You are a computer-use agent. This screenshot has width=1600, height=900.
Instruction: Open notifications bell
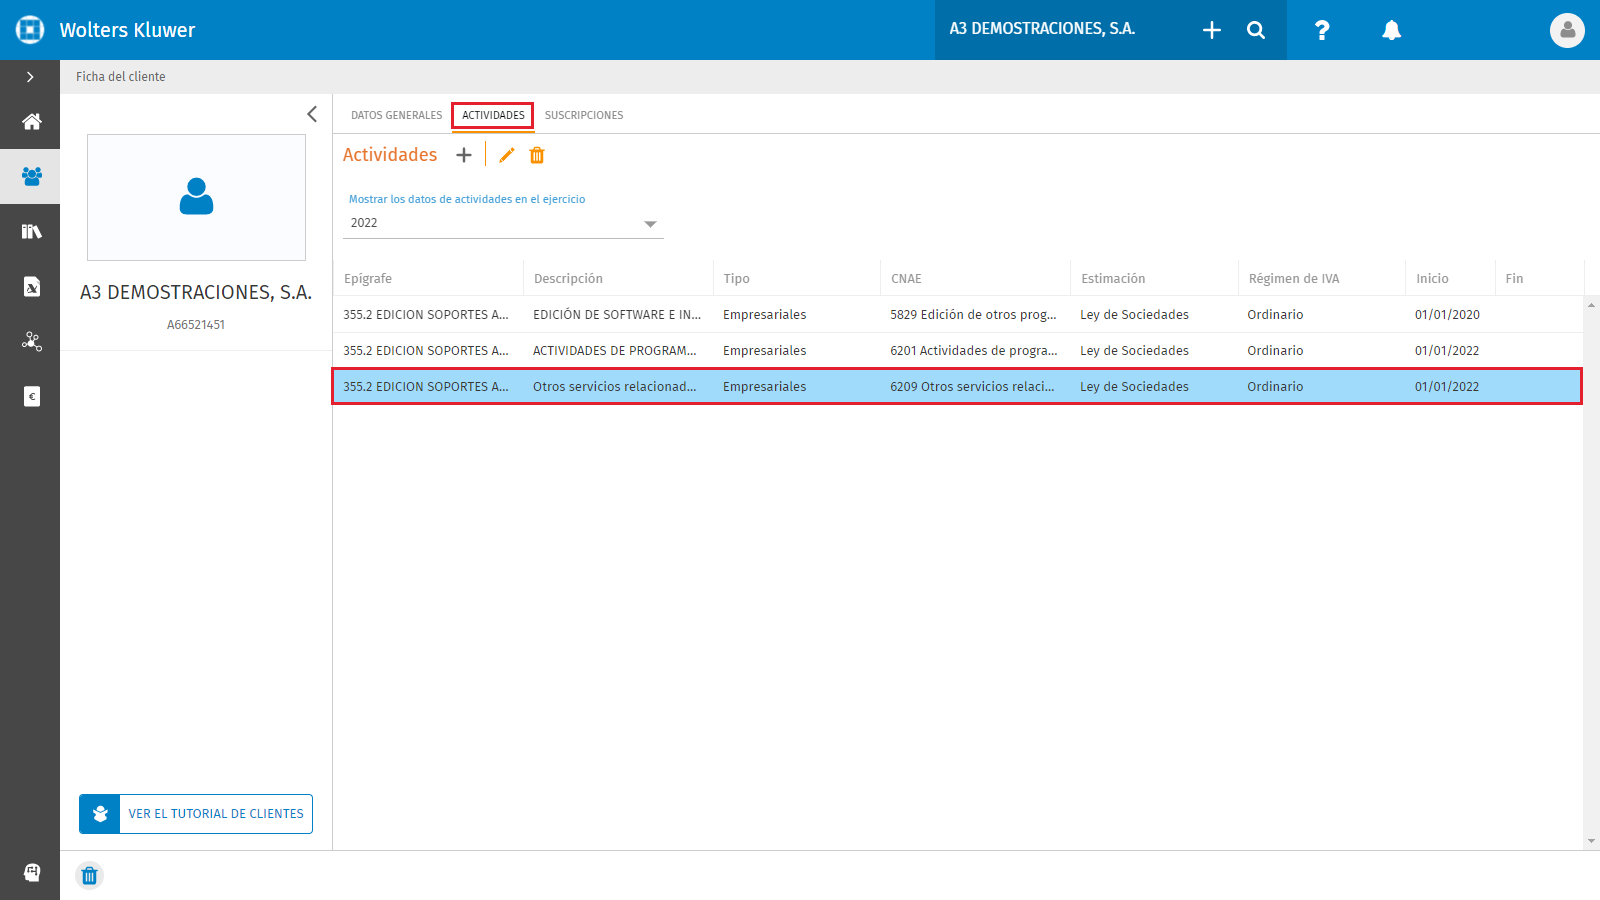[1391, 30]
